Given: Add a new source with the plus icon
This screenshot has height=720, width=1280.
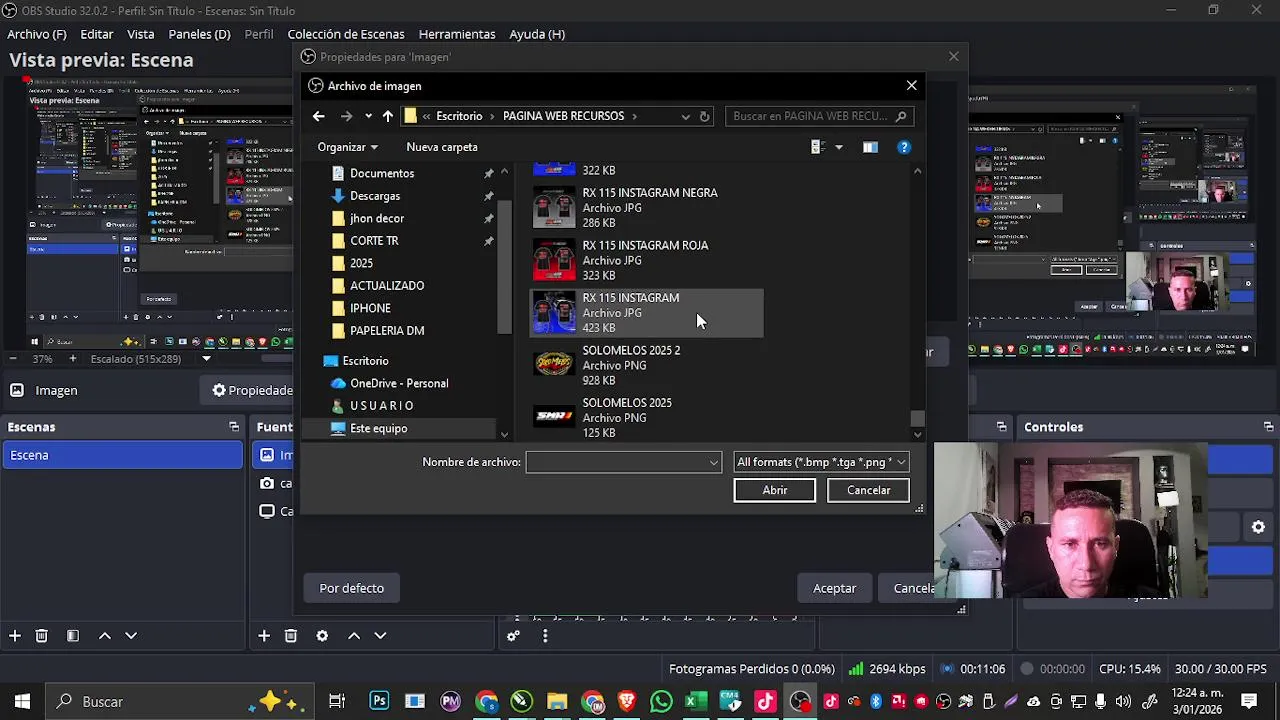Looking at the screenshot, I should (264, 636).
